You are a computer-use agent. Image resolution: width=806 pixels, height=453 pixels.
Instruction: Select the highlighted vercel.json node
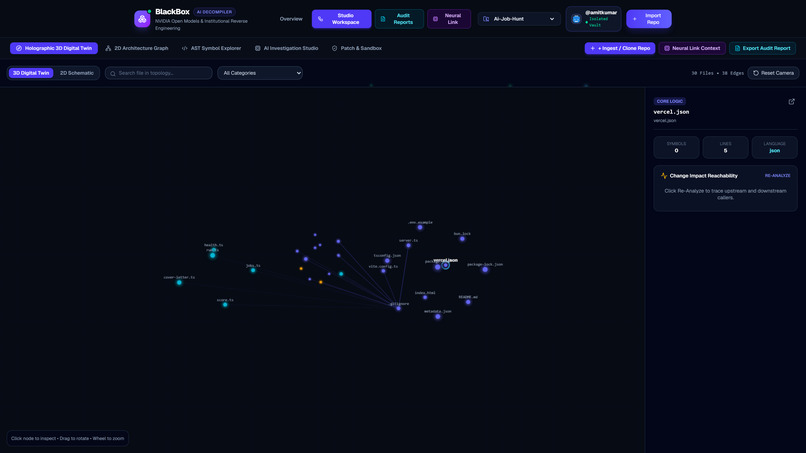click(x=446, y=265)
